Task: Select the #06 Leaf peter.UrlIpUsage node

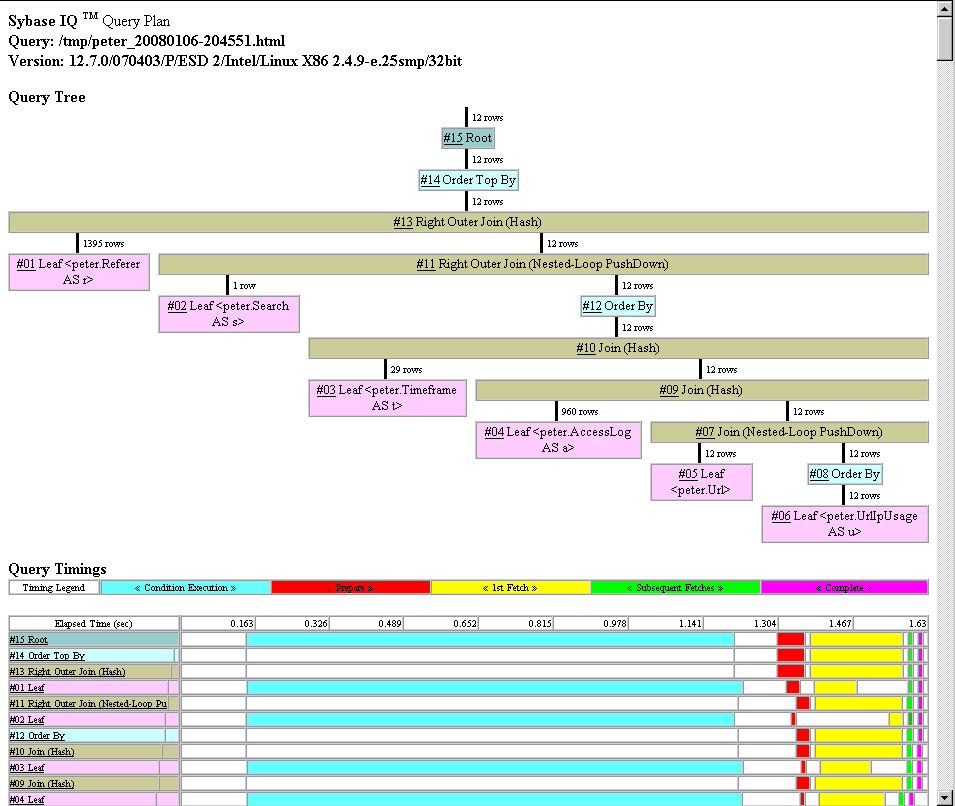Action: [x=780, y=516]
